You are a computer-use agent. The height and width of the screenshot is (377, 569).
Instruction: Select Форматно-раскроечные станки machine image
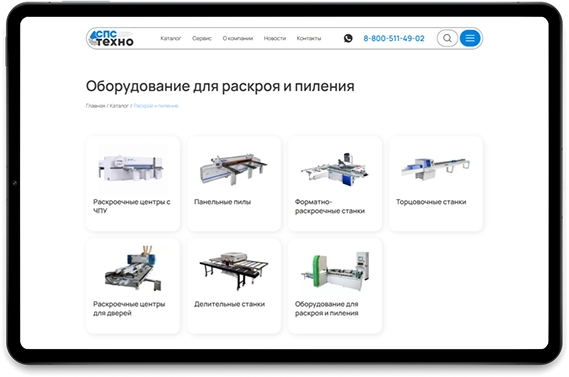tap(334, 169)
